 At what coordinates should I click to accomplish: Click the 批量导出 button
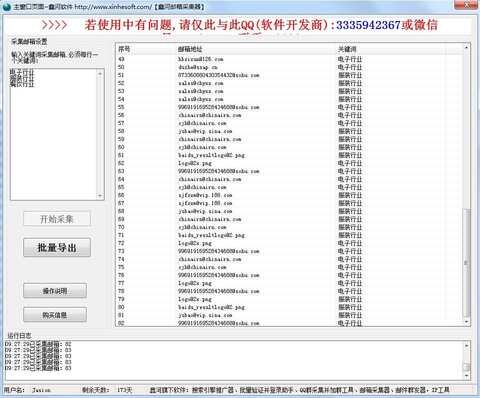57,247
